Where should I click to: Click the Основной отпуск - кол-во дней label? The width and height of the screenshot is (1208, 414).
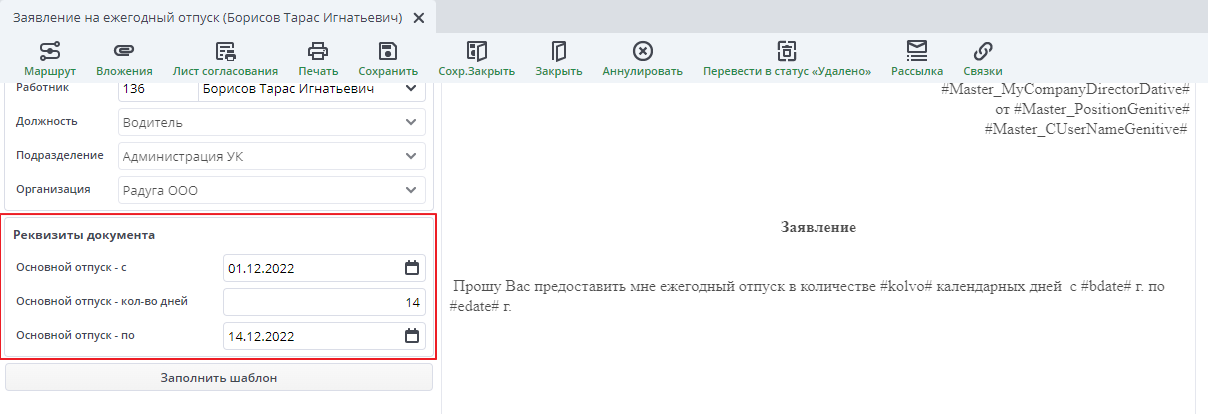click(x=102, y=301)
